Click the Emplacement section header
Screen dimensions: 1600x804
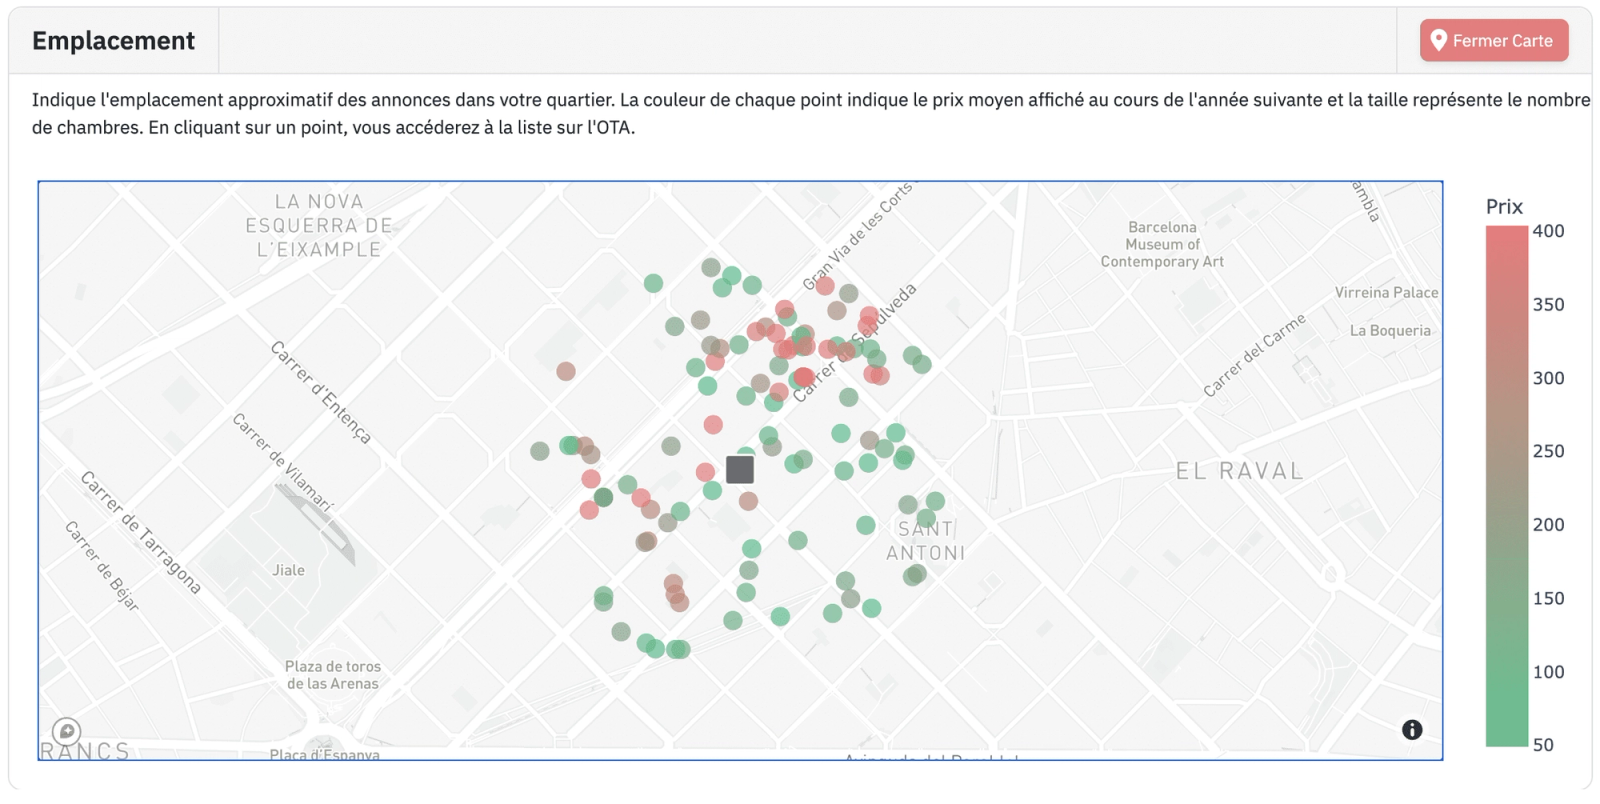pos(113,41)
